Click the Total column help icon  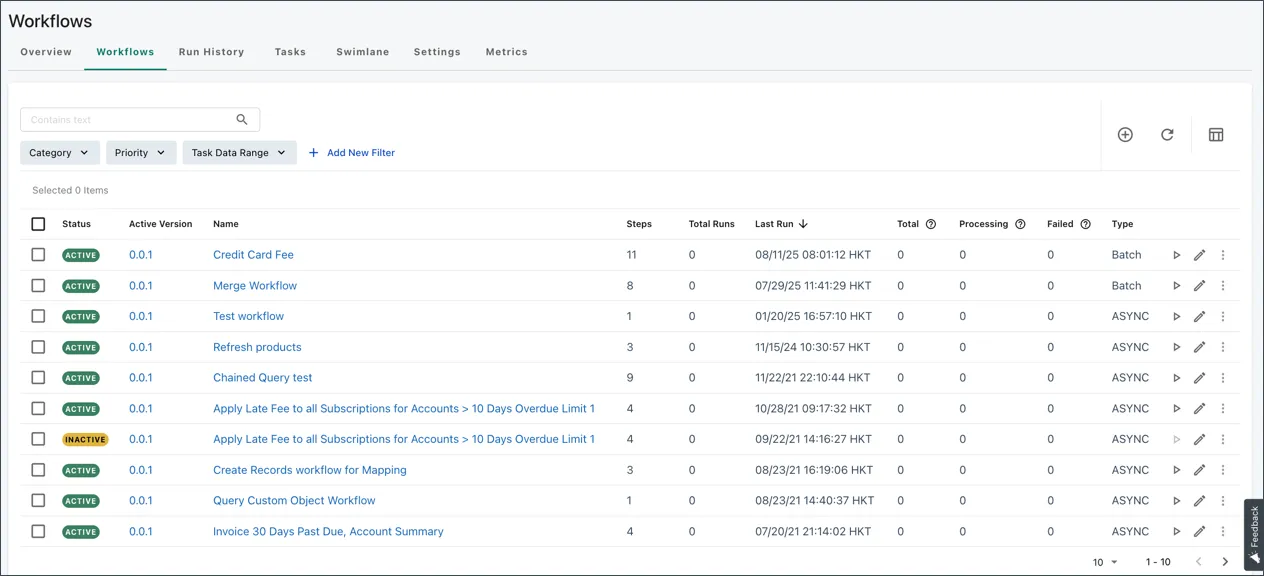pyautogui.click(x=931, y=224)
